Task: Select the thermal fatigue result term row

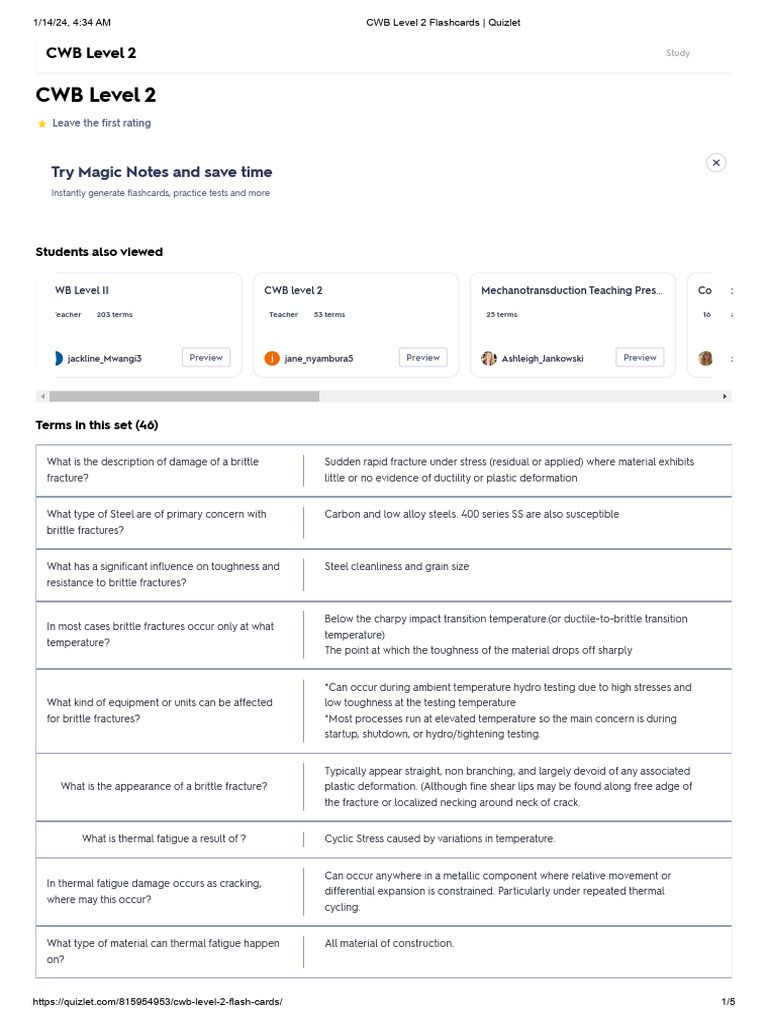Action: [383, 839]
